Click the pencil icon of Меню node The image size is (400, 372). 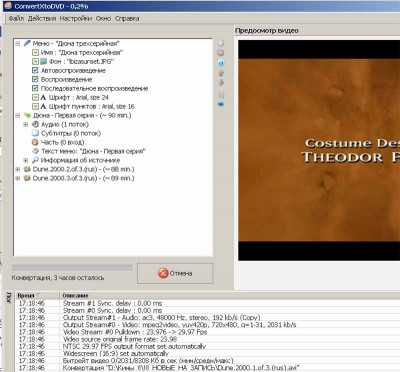[x=27, y=43]
